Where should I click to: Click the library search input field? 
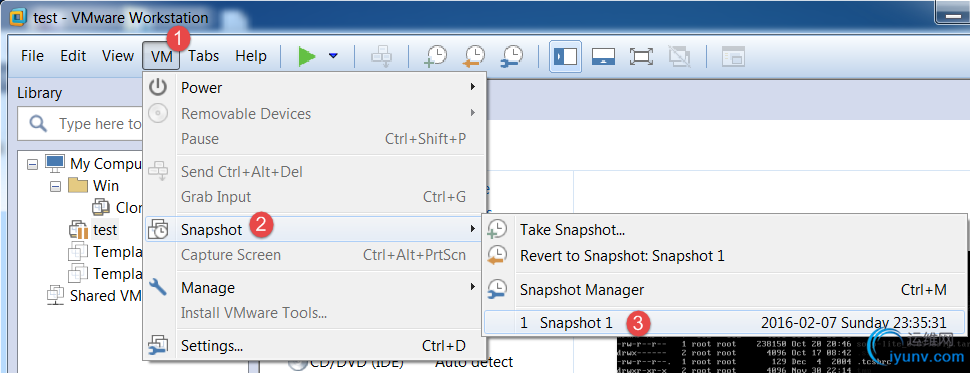(x=80, y=124)
